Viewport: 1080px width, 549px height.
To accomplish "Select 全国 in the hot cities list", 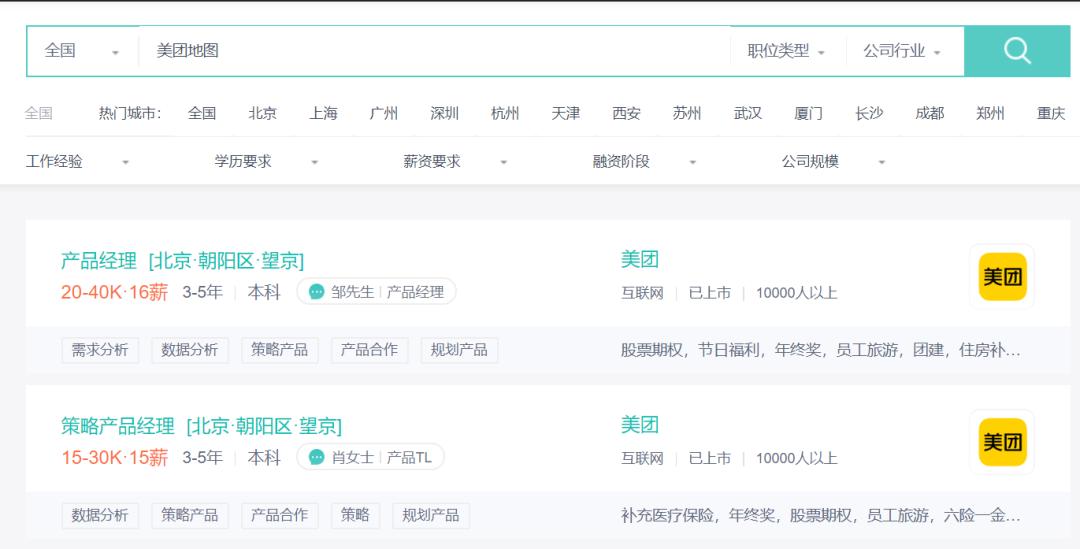I will point(202,114).
